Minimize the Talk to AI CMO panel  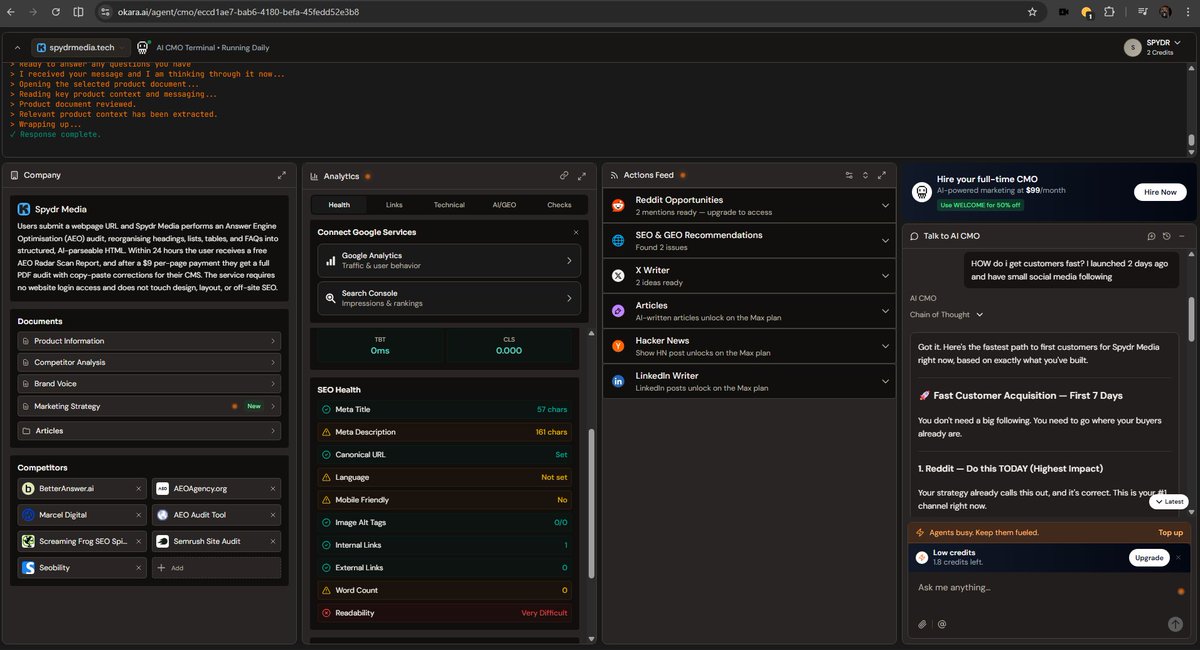(x=1181, y=236)
